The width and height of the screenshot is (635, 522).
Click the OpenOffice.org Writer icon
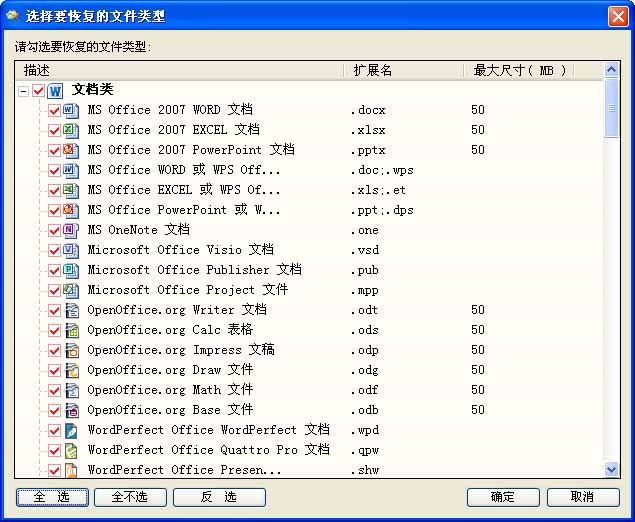tap(71, 310)
